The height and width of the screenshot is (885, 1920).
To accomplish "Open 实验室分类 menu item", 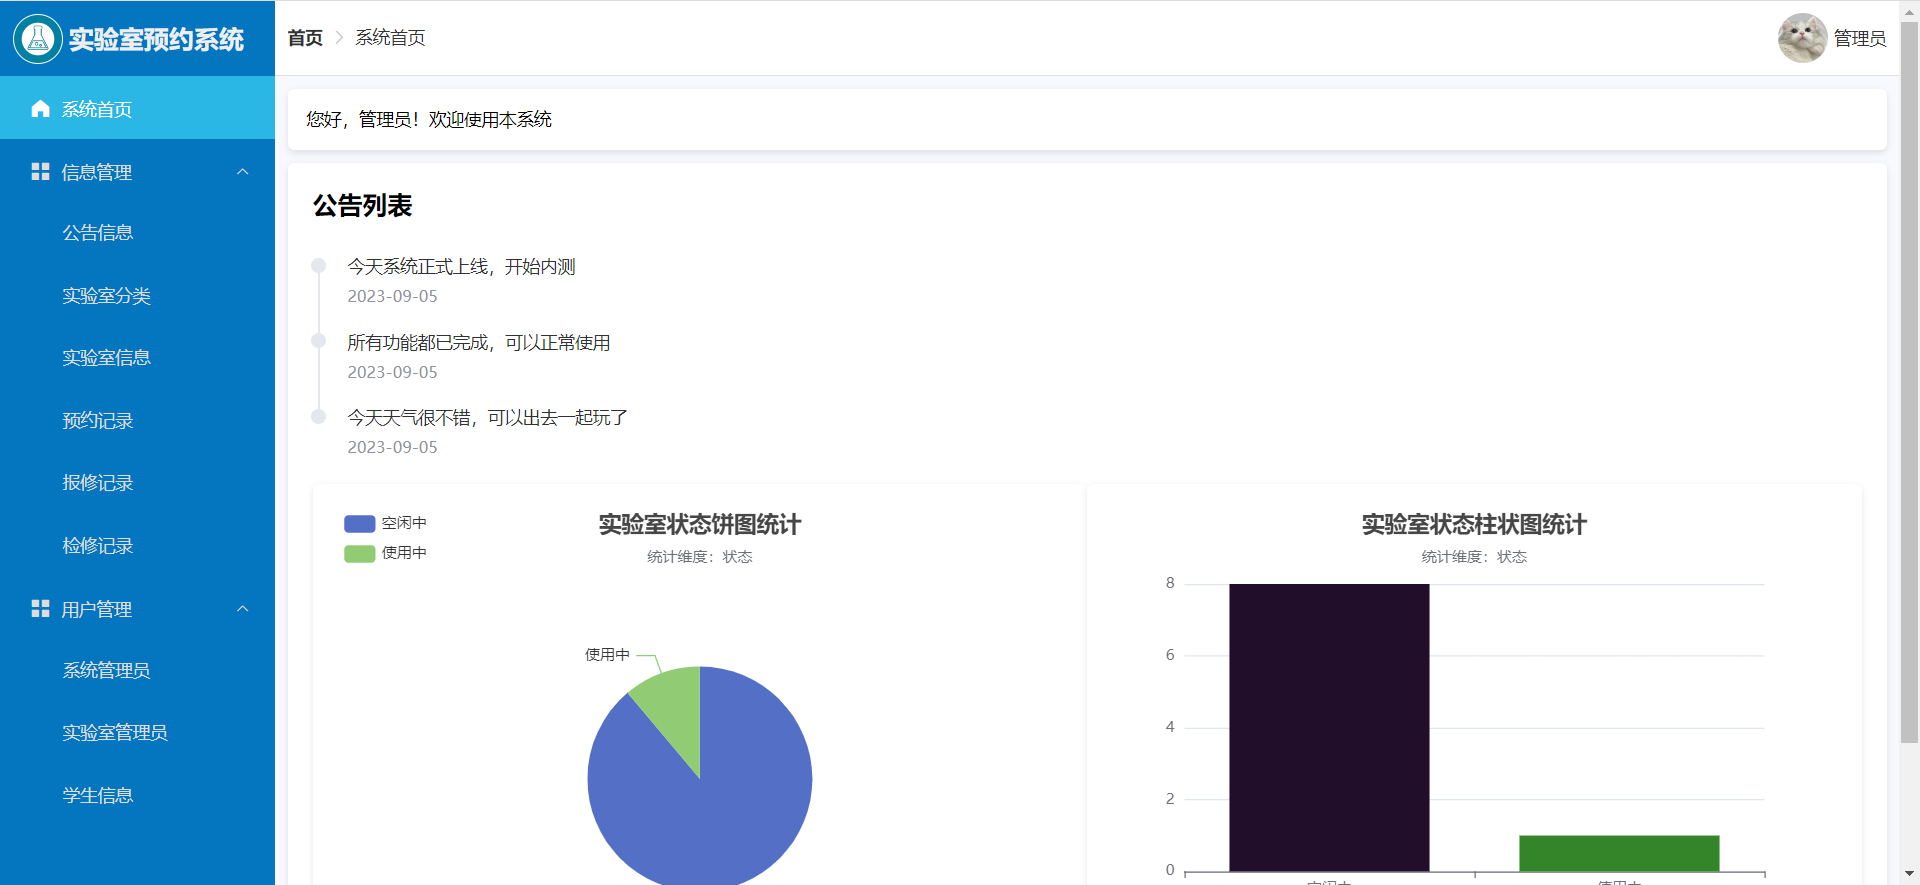I will (137, 296).
